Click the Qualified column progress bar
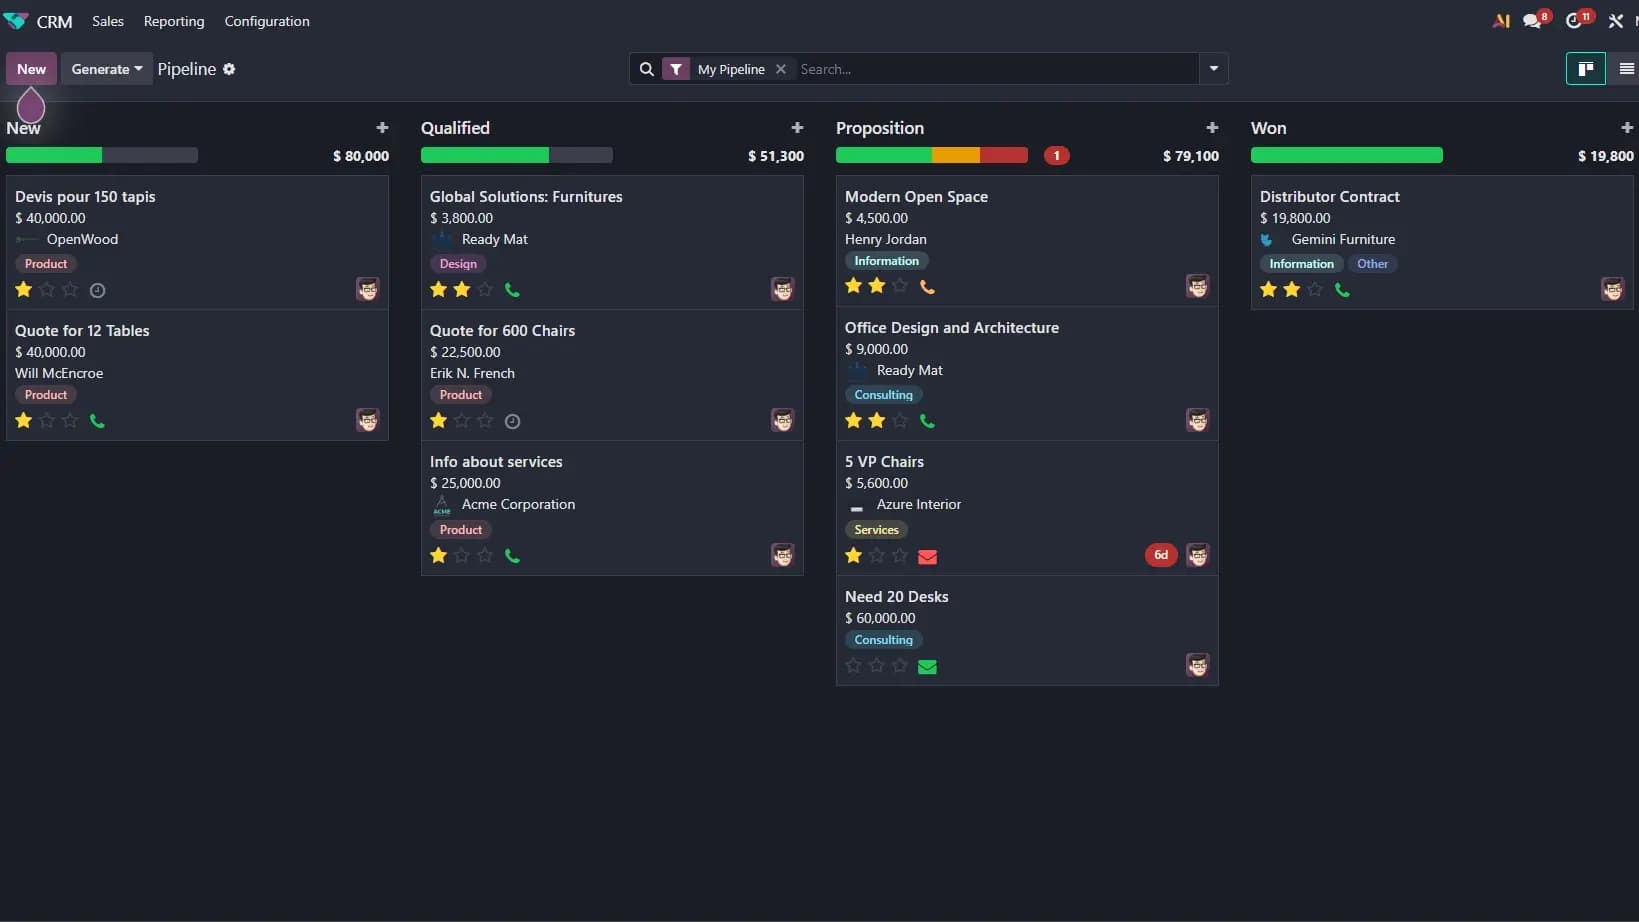The height and width of the screenshot is (922, 1639). point(516,155)
